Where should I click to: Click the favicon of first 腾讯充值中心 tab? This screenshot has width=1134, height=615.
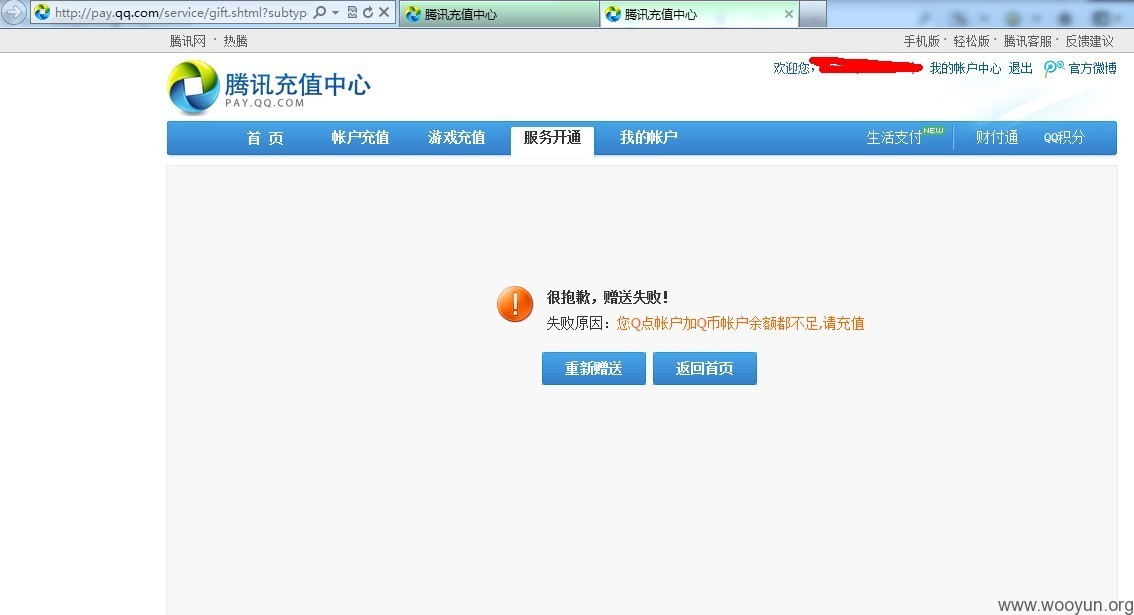413,14
